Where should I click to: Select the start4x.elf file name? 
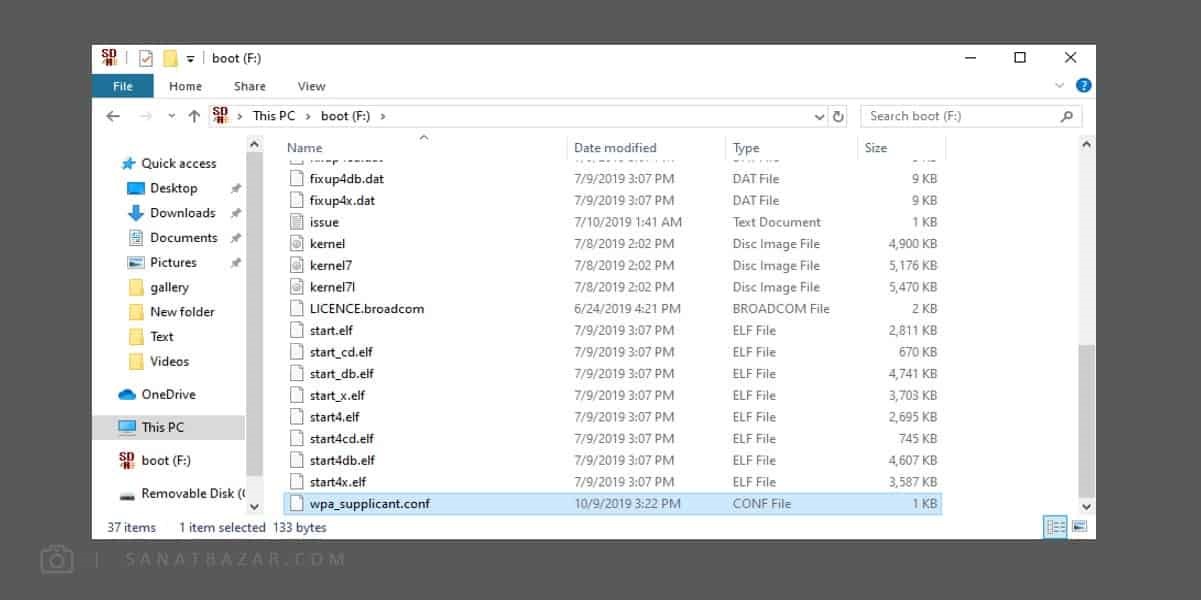click(338, 482)
